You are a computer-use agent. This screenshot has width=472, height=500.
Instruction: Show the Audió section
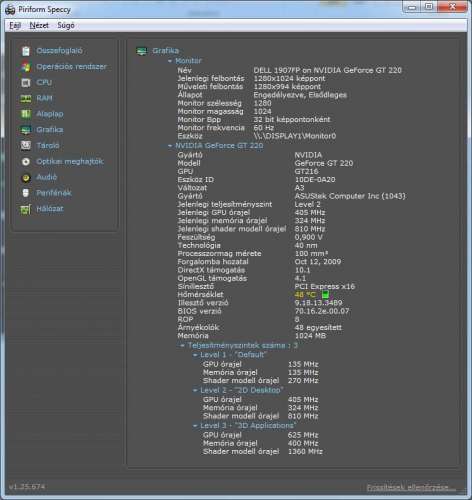click(47, 177)
